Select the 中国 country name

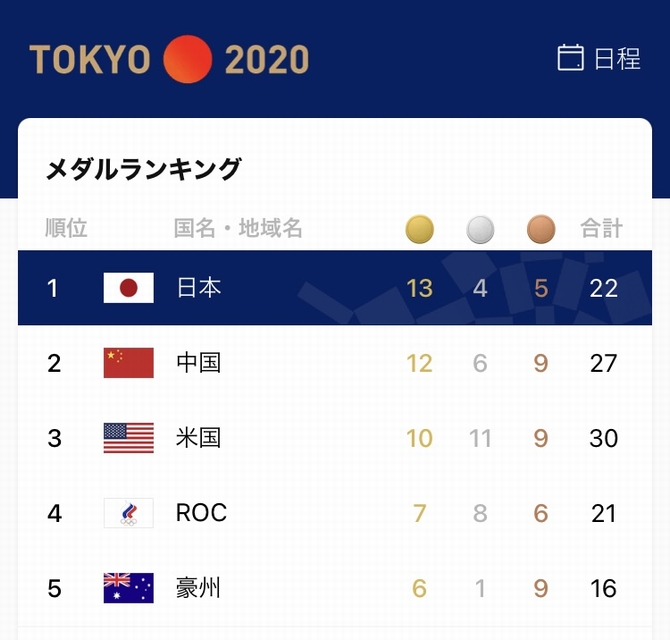click(x=198, y=363)
